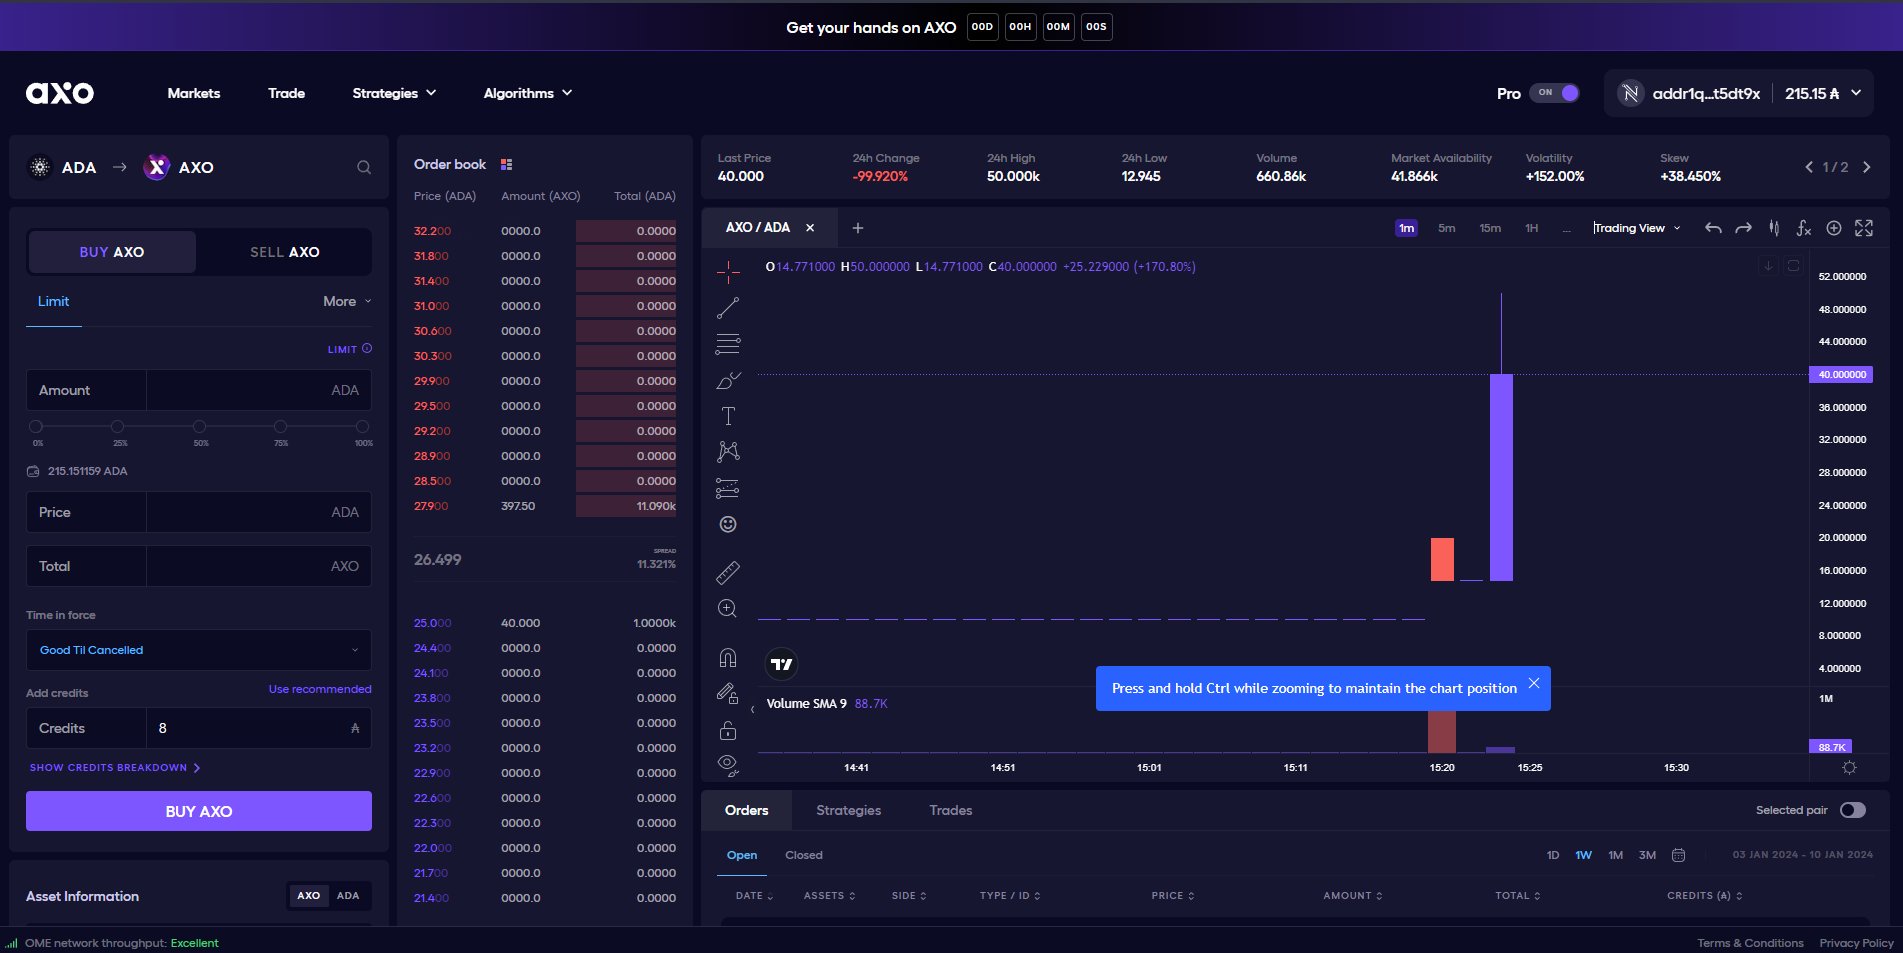The width and height of the screenshot is (1903, 953).
Task: Set amount slider to 100%
Action: tap(362, 426)
